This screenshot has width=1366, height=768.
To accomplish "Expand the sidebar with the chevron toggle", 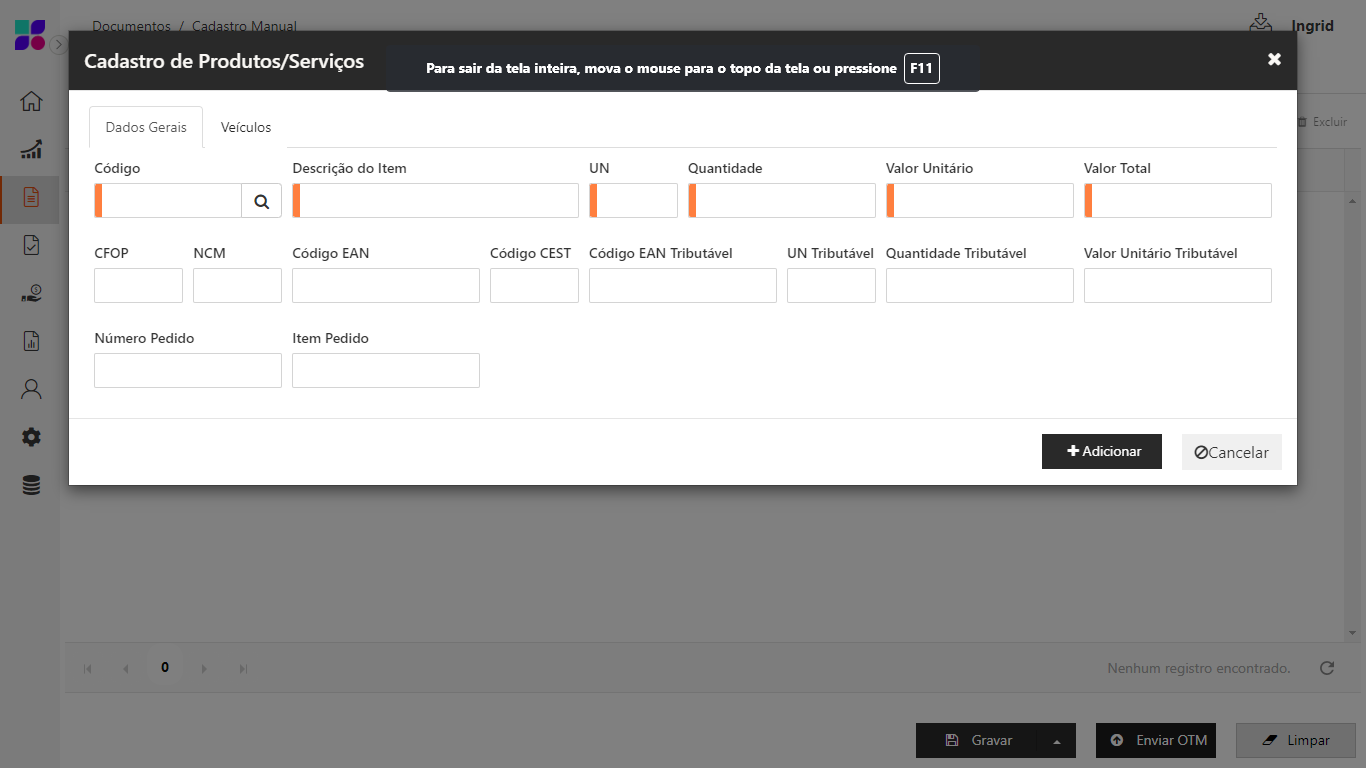I will 58,44.
